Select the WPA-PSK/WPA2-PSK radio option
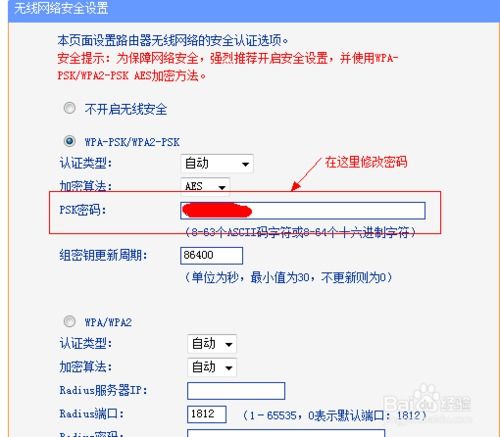This screenshot has height=437, width=500. [x=69, y=141]
